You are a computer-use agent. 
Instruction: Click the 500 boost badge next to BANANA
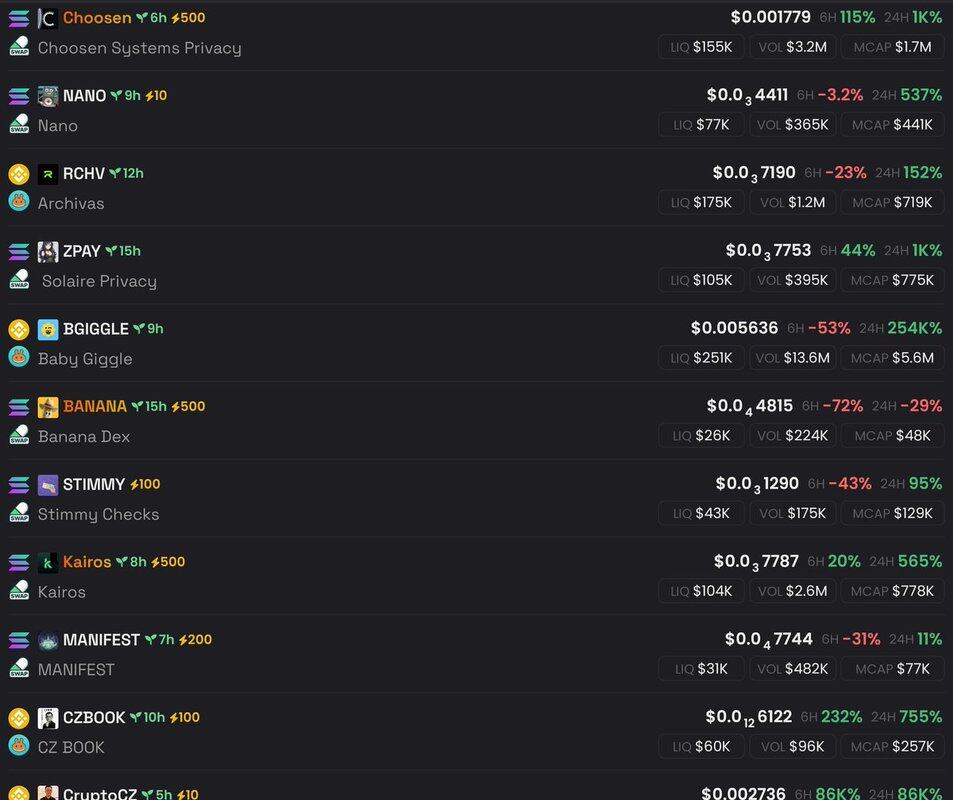coord(188,407)
